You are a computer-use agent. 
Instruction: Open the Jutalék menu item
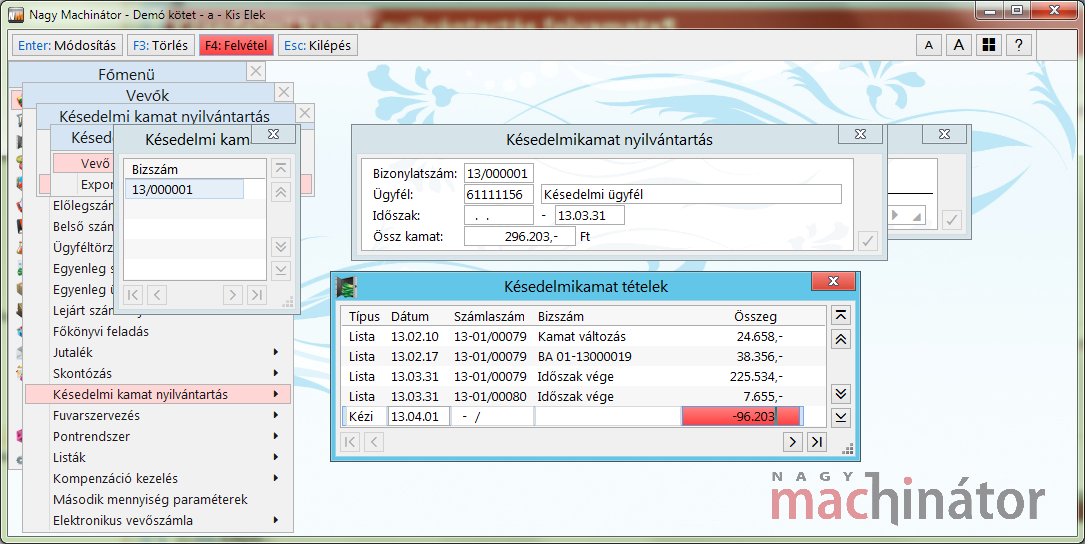[158, 352]
